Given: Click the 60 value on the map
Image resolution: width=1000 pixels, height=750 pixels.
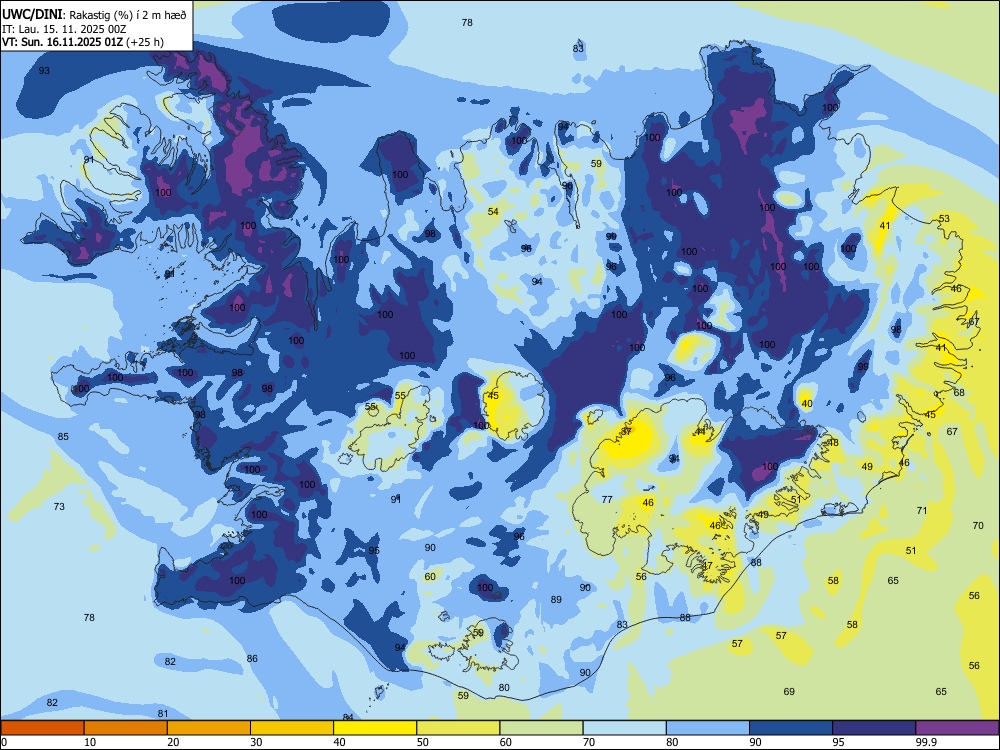Looking at the screenshot, I should [x=430, y=577].
